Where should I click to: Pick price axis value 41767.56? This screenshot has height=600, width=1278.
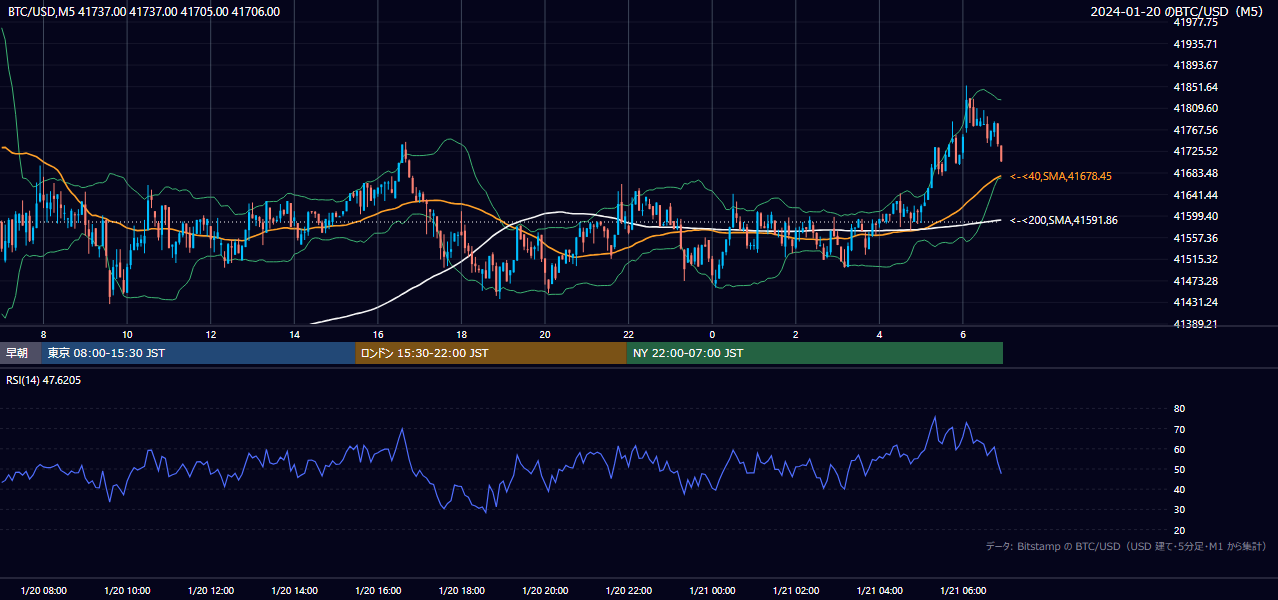pos(1195,130)
